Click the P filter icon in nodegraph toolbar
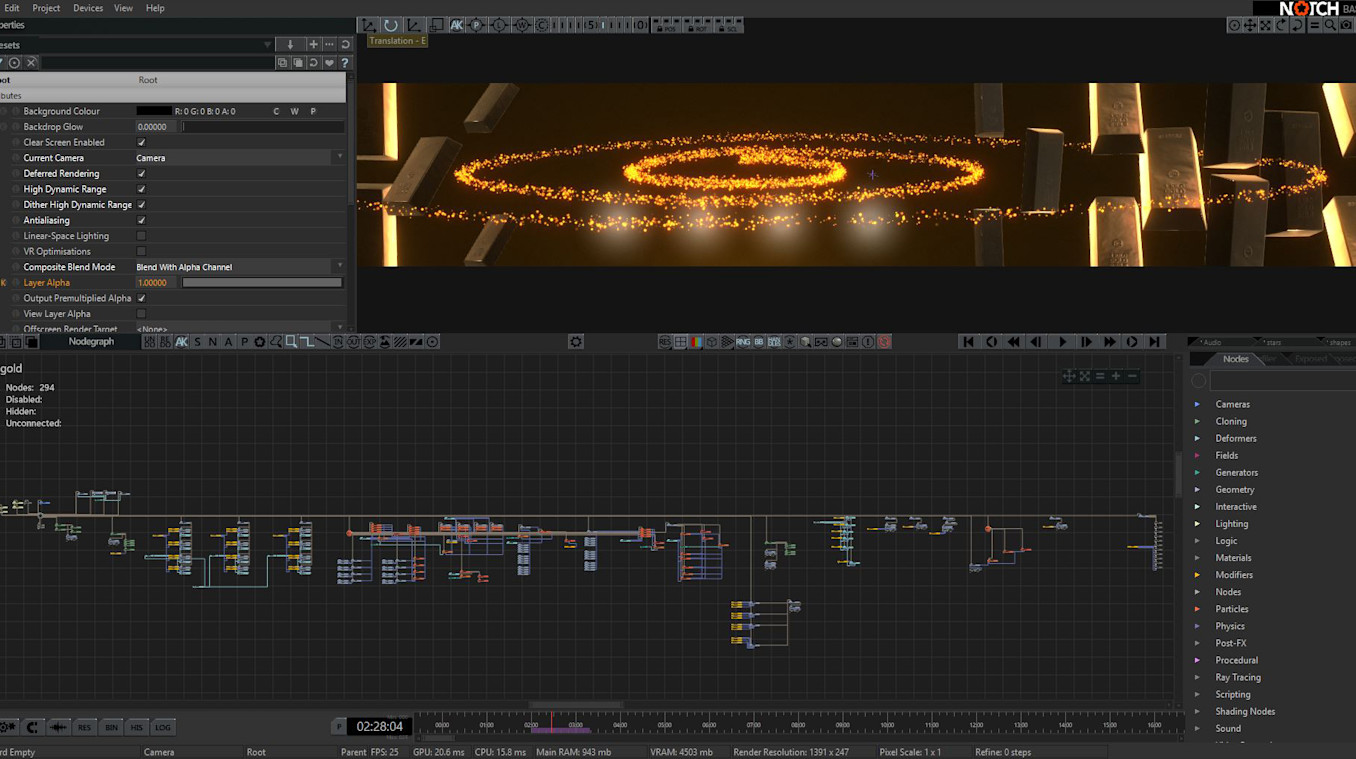 244,342
